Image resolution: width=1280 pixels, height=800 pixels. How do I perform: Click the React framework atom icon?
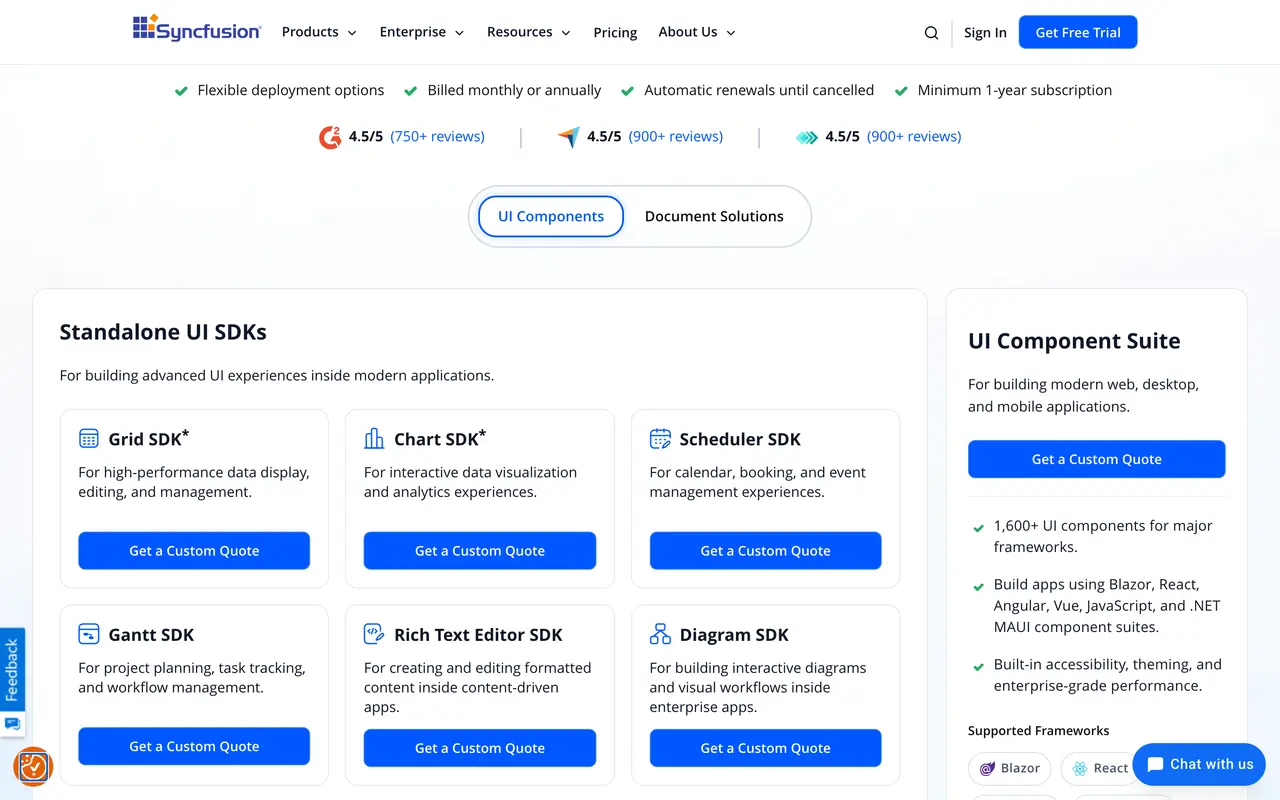(1080, 768)
